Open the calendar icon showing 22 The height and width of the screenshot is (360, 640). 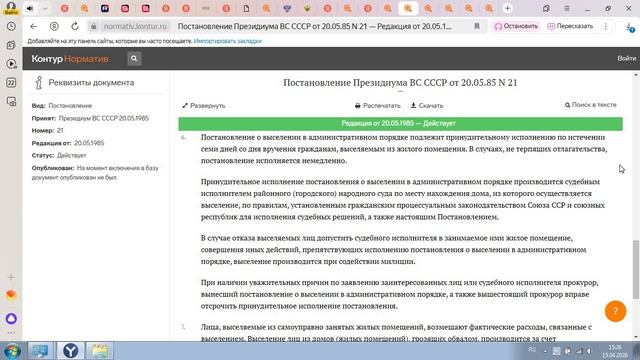(11, 83)
